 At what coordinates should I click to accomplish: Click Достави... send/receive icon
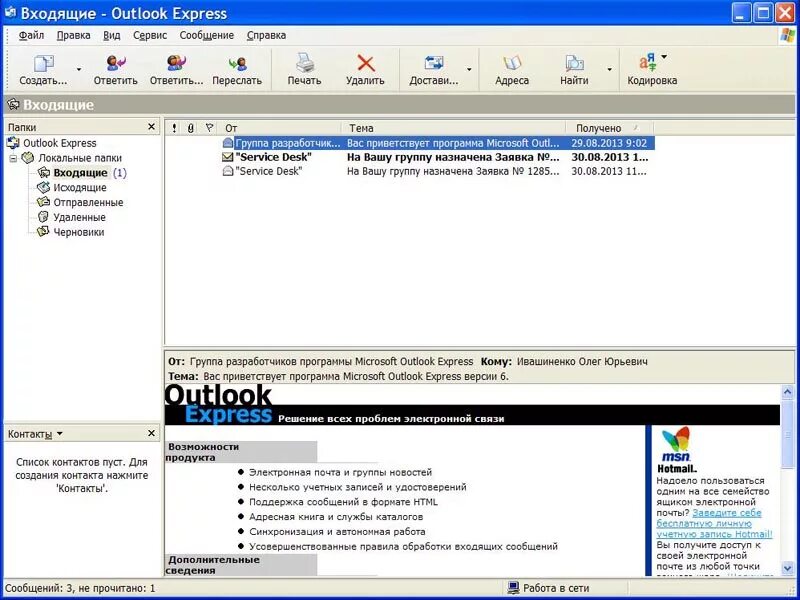tap(434, 64)
